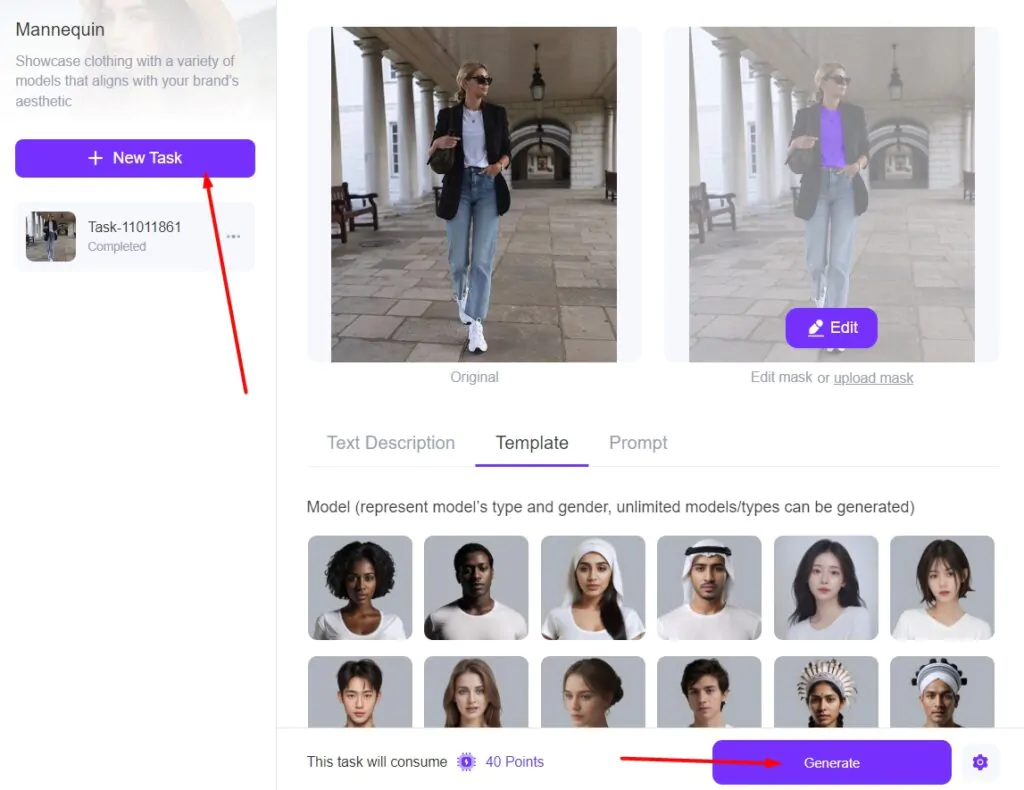Screen dimensions: 1024x790
Task: Click the New Task button
Action: (135, 158)
